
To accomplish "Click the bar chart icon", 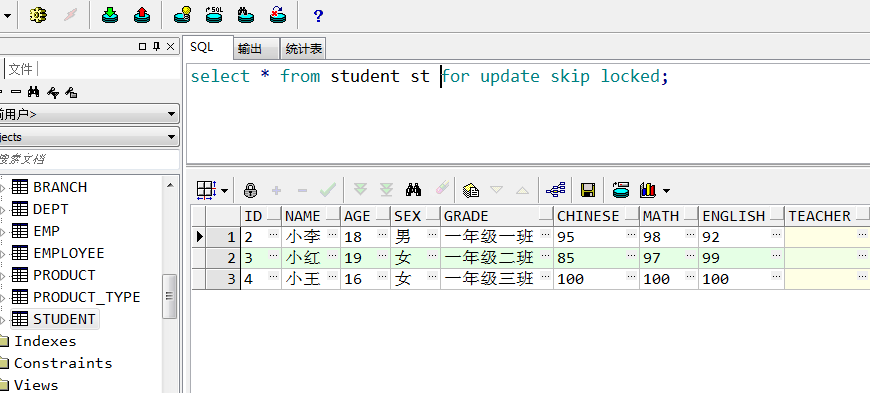I will pyautogui.click(x=648, y=190).
